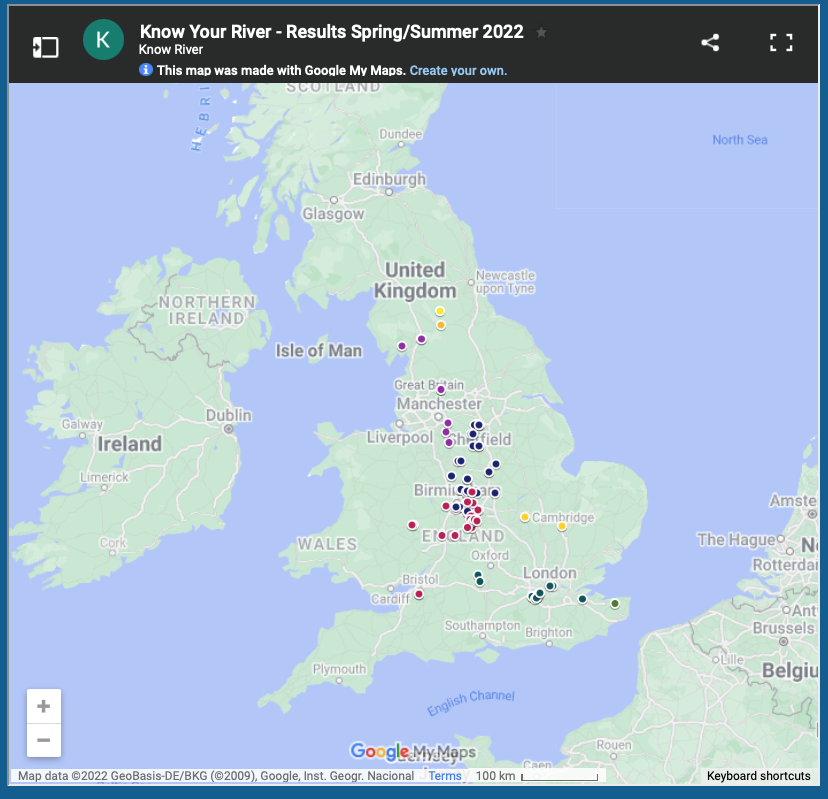This screenshot has height=799, width=828.
Task: Select the crimson marker near Bristol
Action: click(419, 594)
